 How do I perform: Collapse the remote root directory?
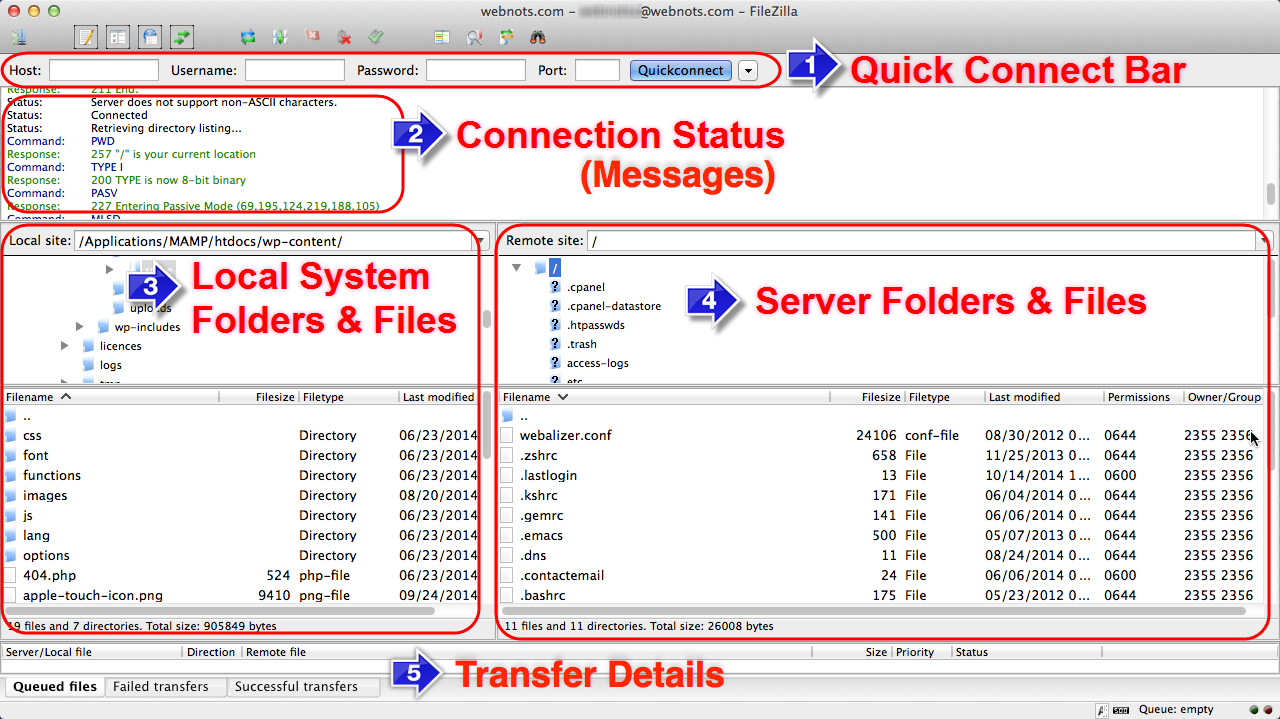pos(516,268)
